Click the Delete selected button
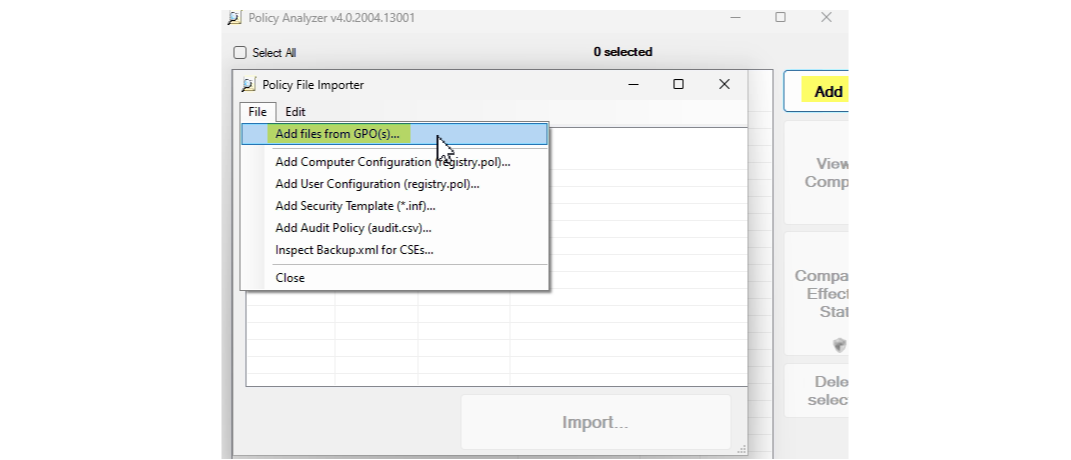The height and width of the screenshot is (460, 1071). 816,391
